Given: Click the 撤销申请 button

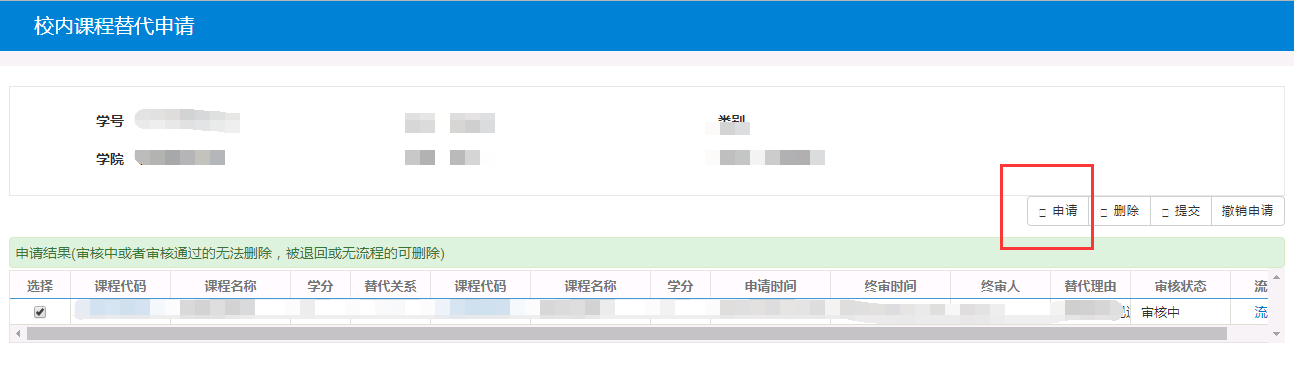Looking at the screenshot, I should coord(1247,211).
